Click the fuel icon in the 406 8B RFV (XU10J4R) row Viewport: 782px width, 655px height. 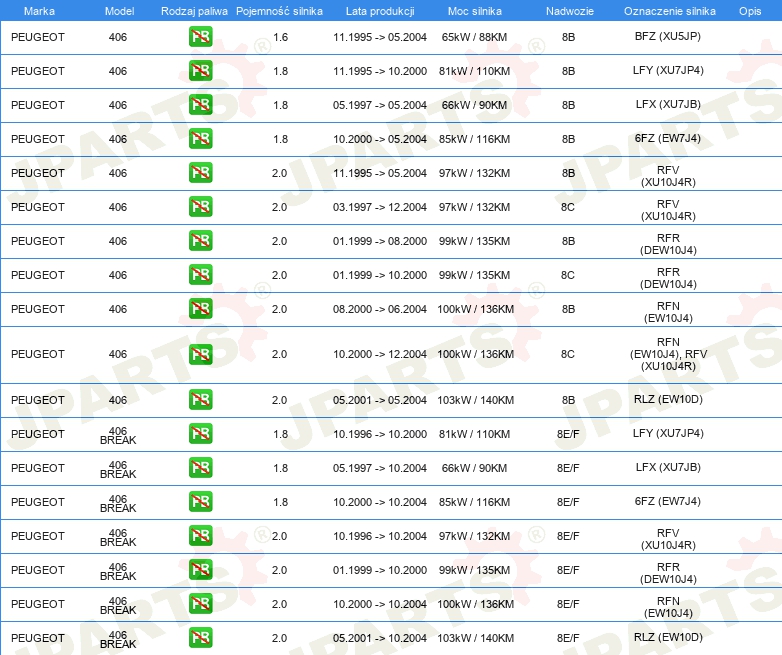tap(200, 173)
